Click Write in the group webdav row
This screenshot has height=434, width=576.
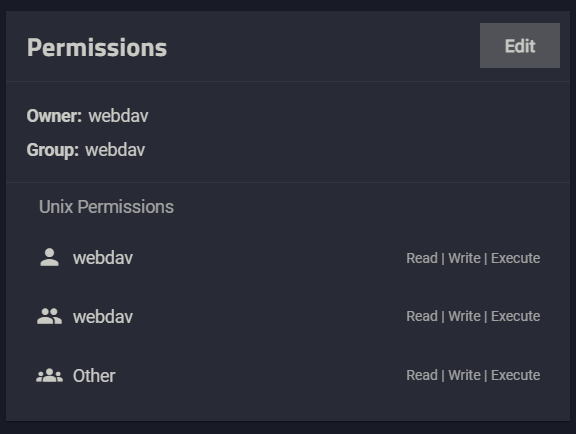coord(464,316)
